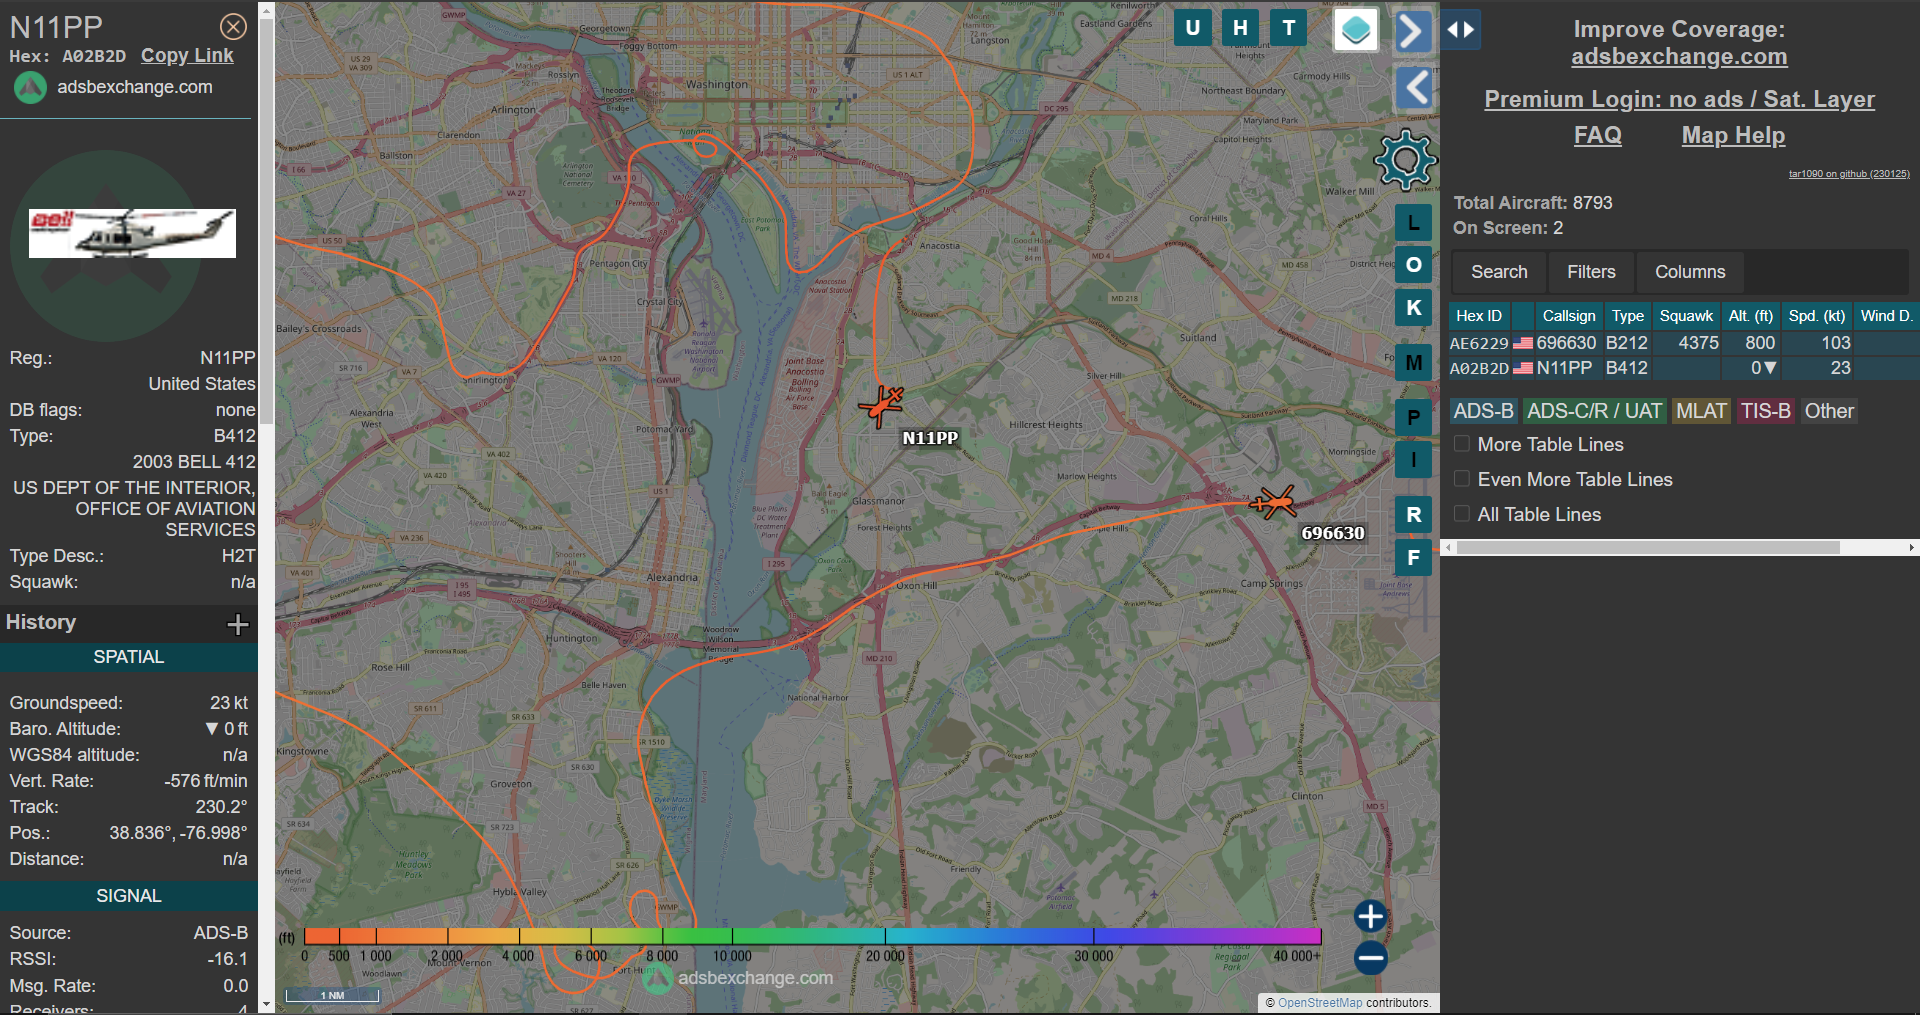This screenshot has height=1015, width=1920.
Task: Select the 696630 helicopter icon on map
Action: pos(1273,502)
